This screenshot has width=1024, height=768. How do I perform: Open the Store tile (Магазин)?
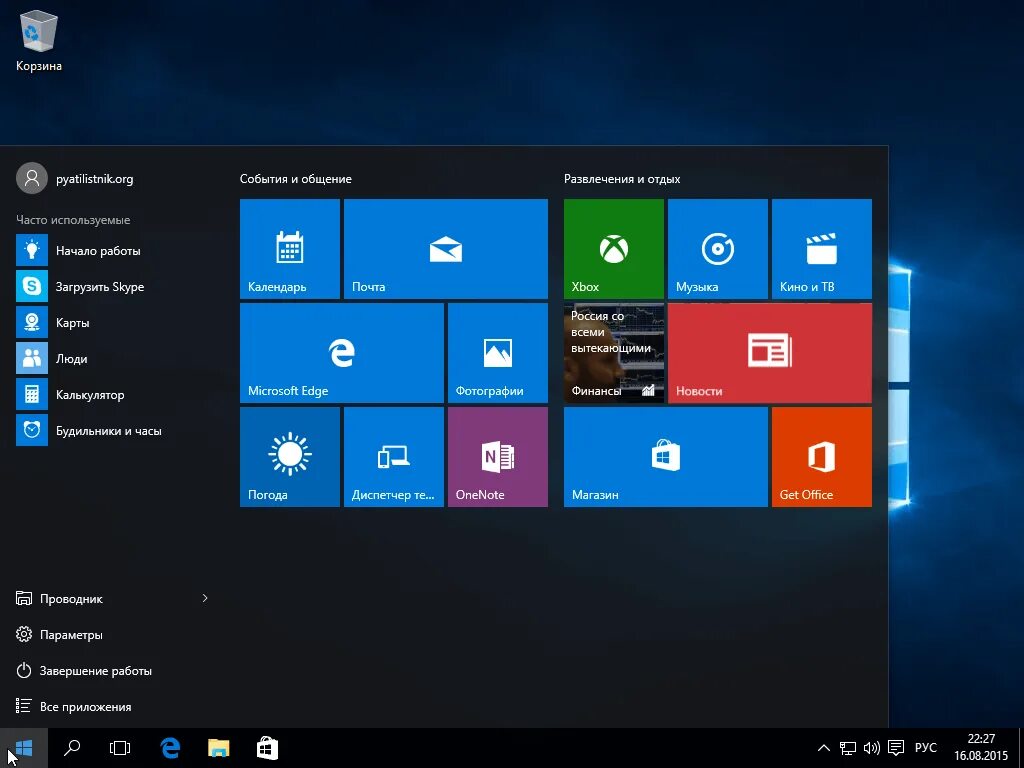665,456
